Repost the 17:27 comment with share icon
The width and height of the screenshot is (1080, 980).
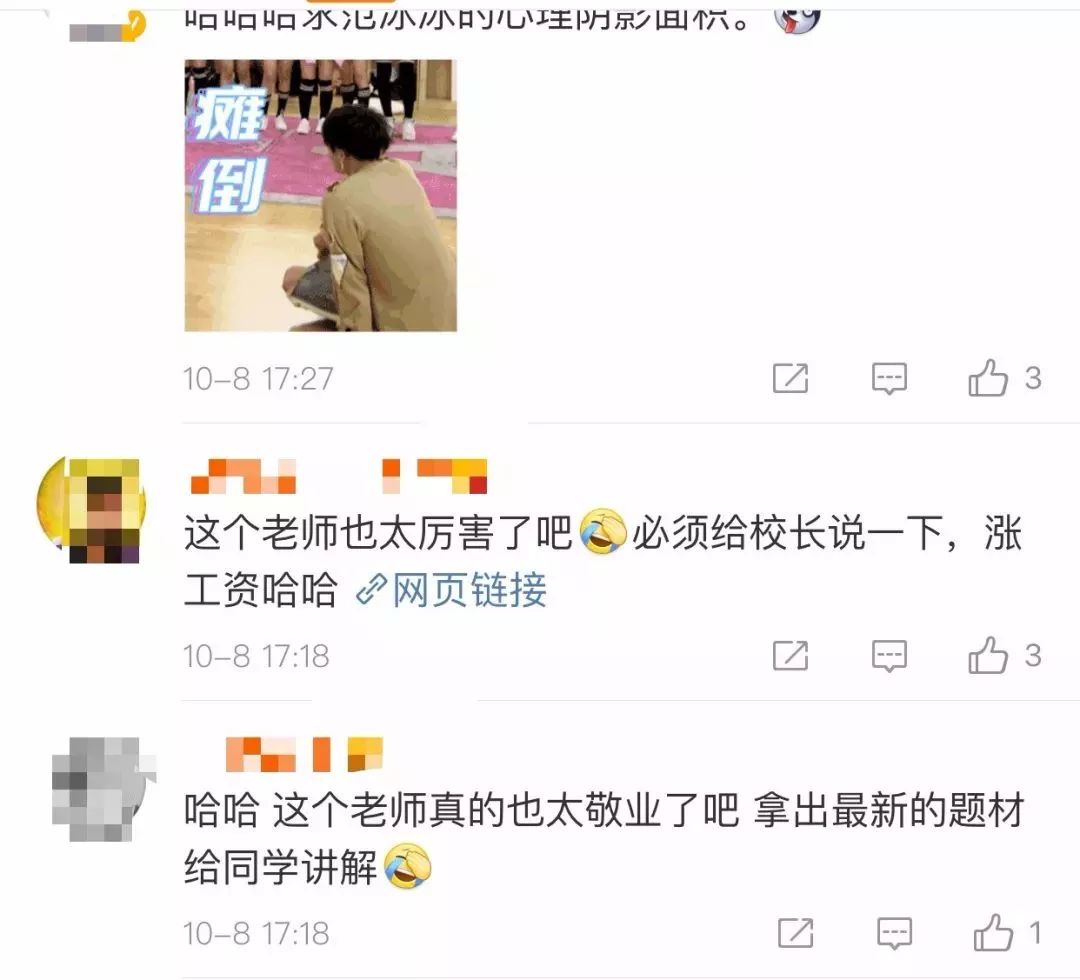coord(790,378)
